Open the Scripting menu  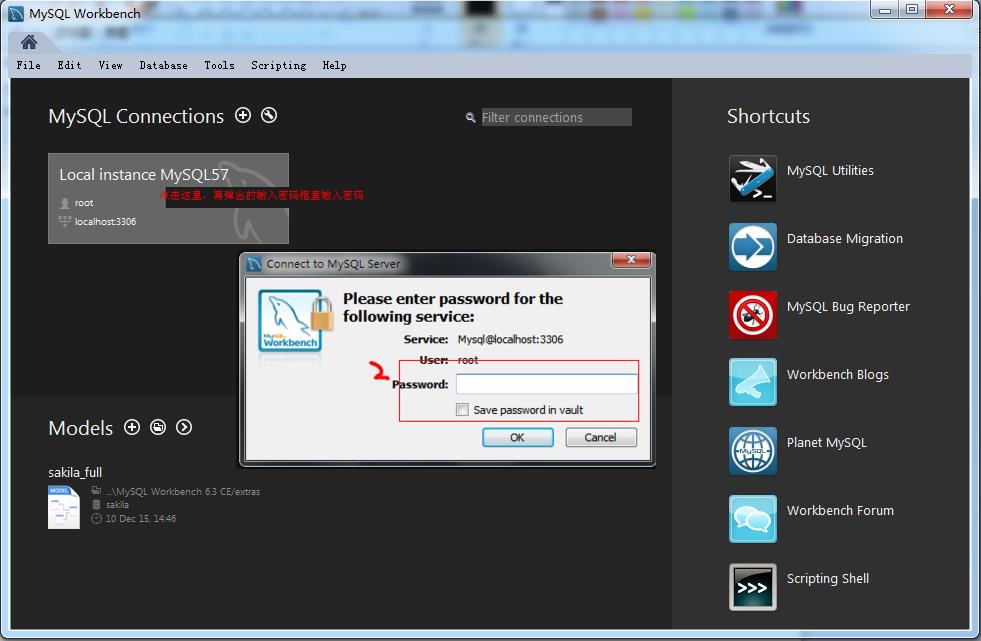point(279,65)
